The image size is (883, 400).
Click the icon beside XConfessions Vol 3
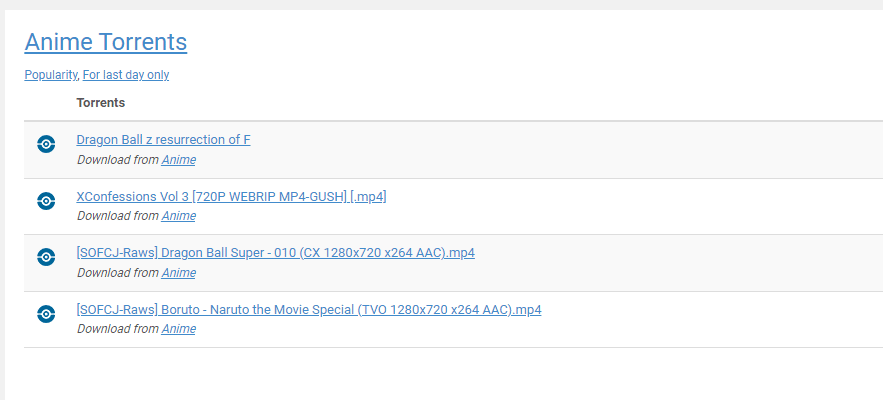click(46, 201)
